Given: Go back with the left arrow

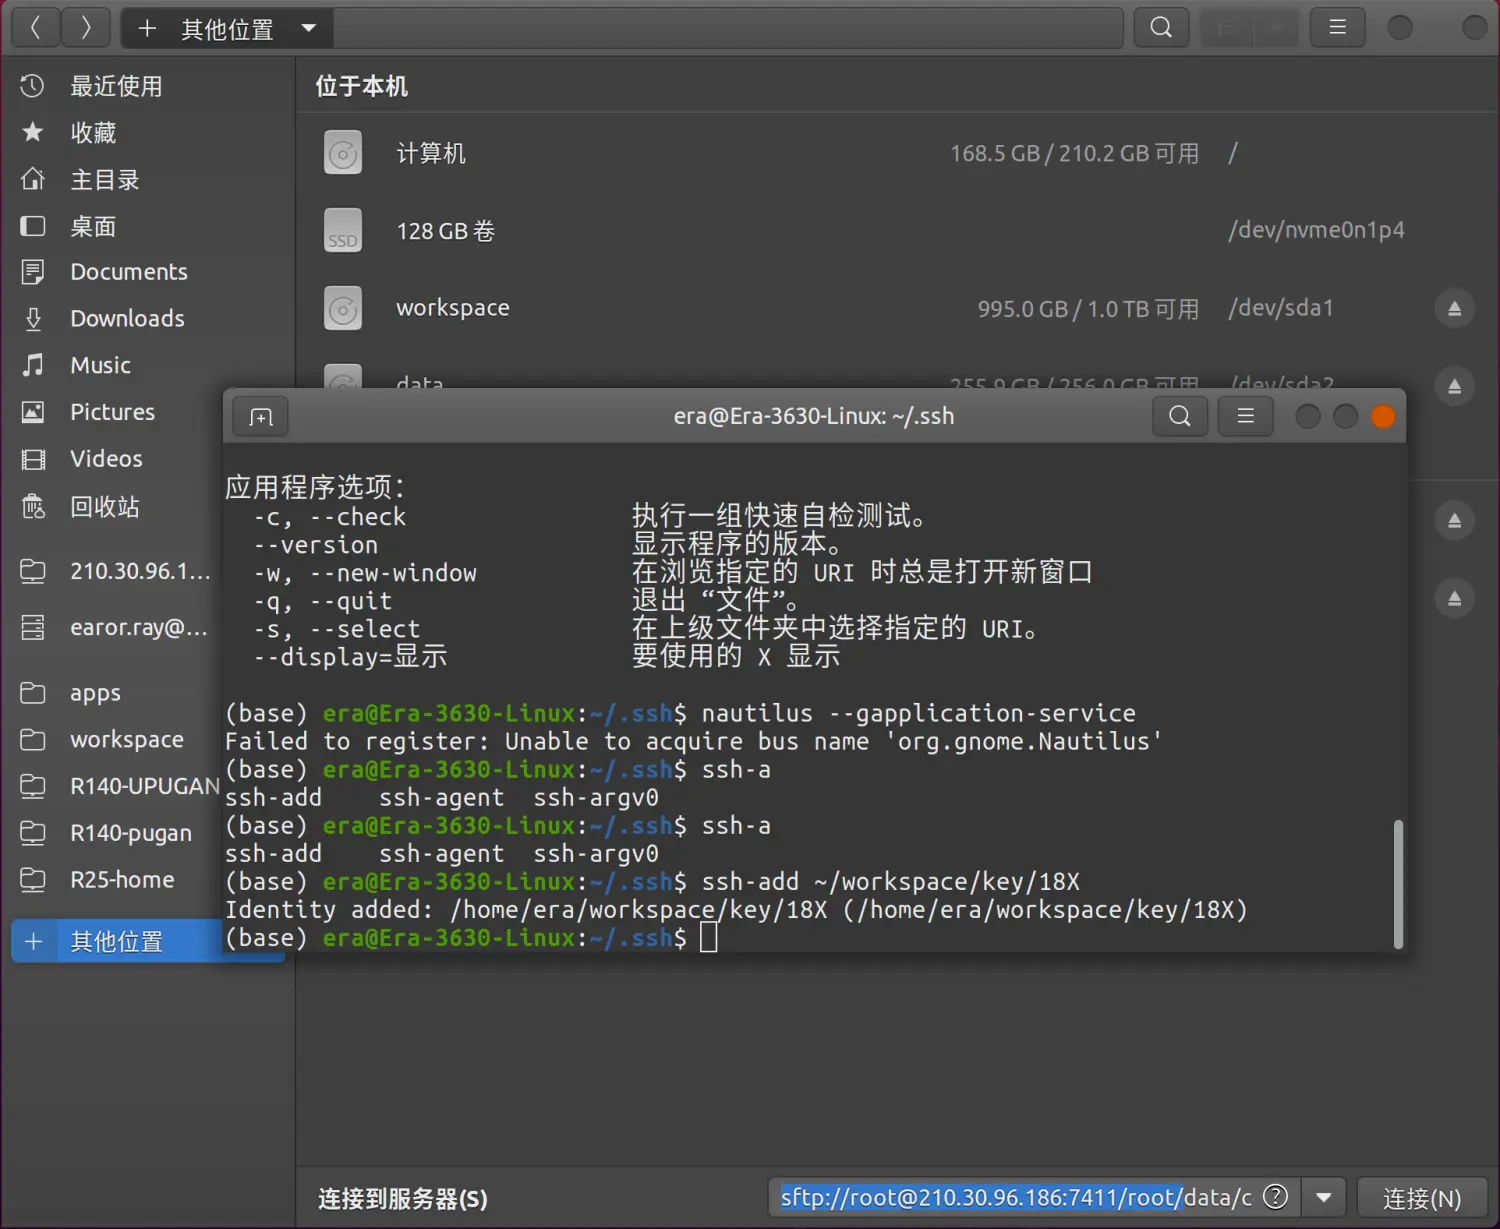Looking at the screenshot, I should click(35, 28).
